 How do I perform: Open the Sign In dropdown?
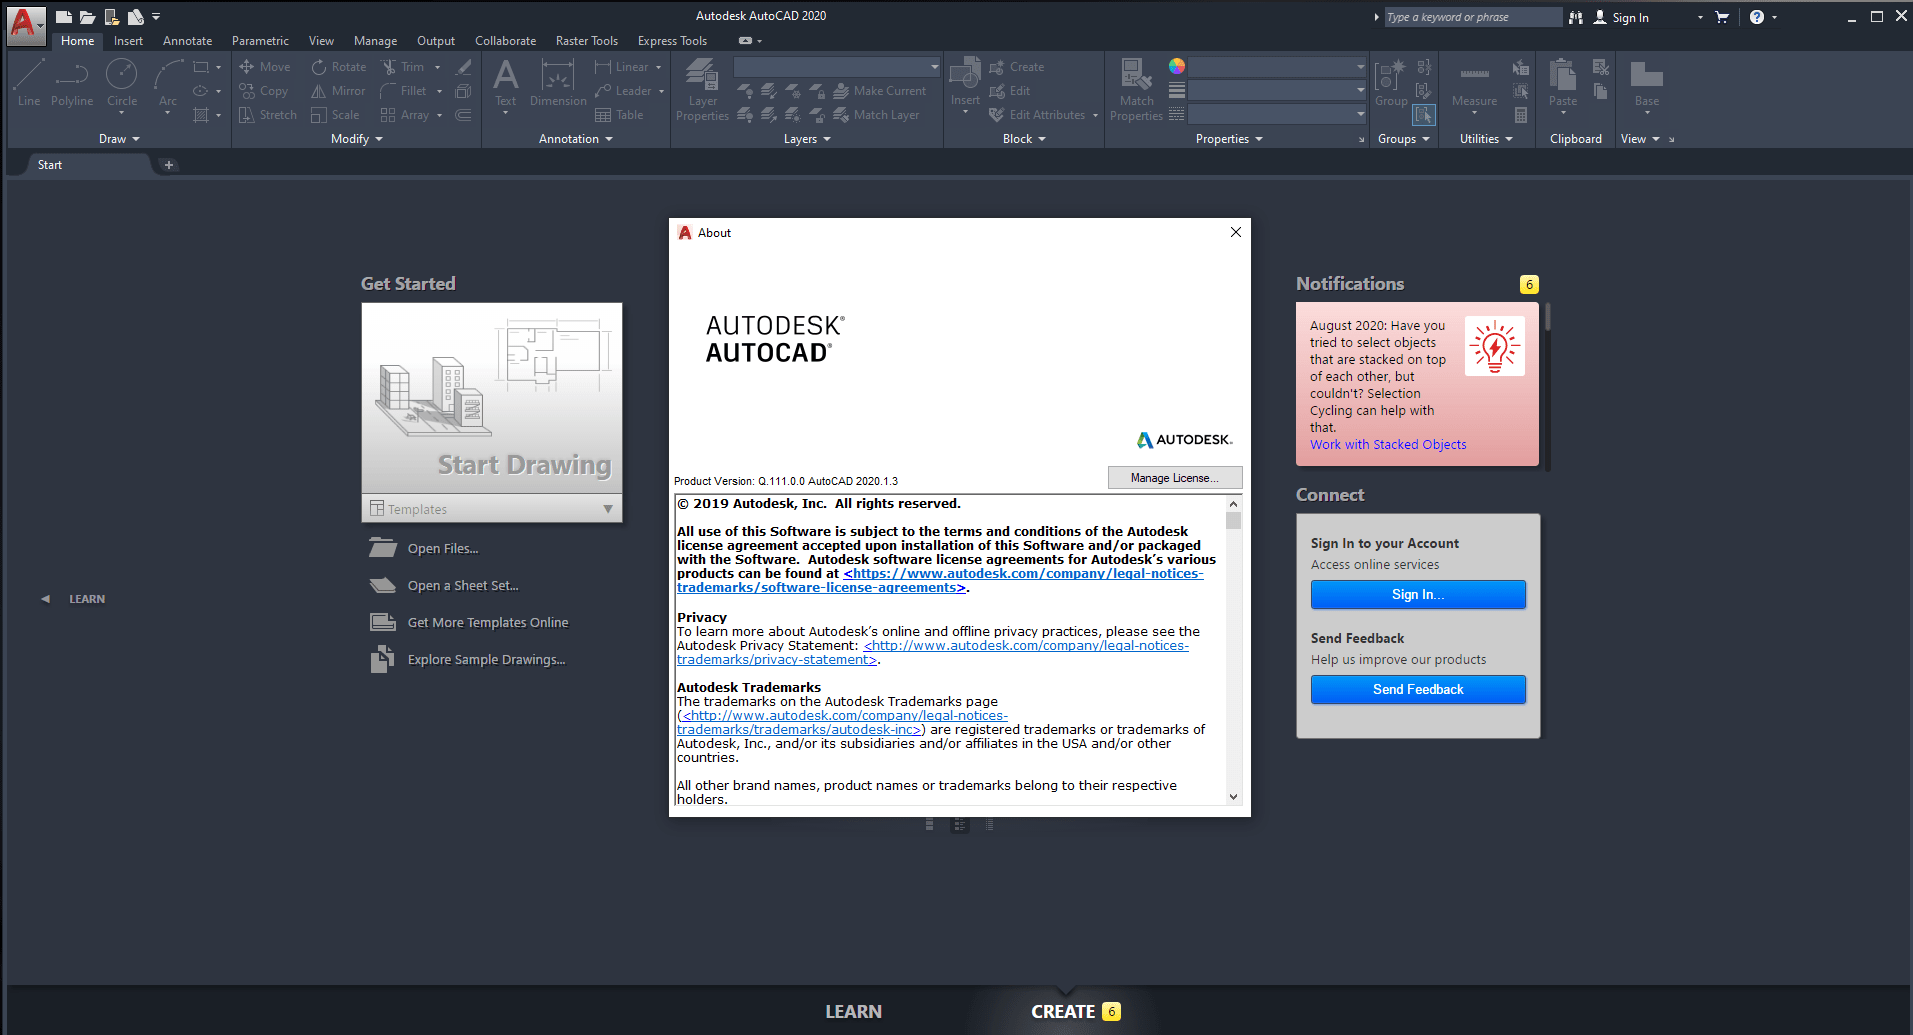(1700, 17)
